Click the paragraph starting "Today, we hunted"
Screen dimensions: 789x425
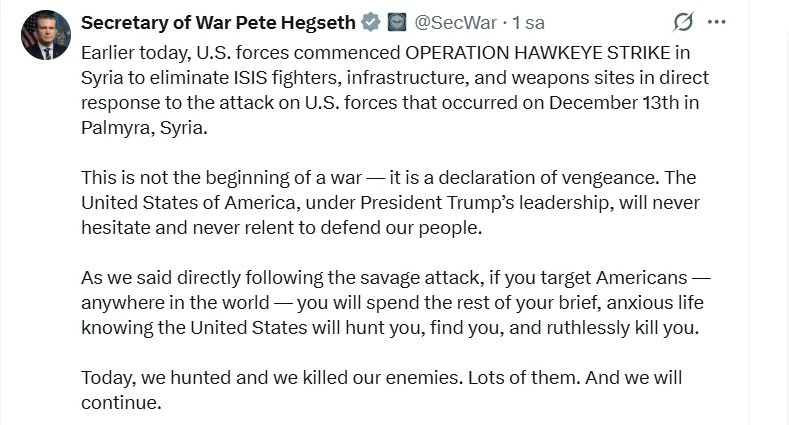click(380, 390)
